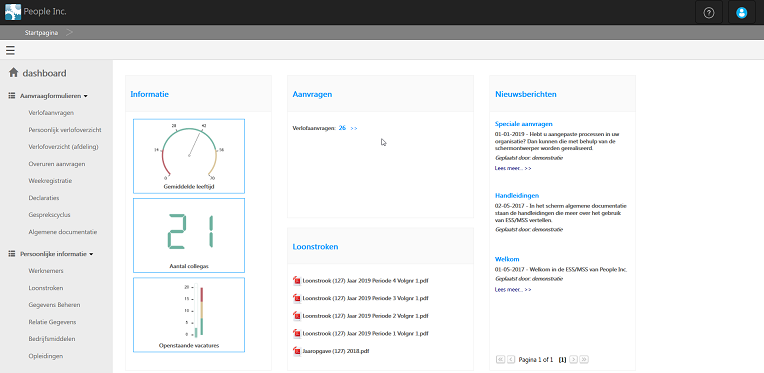
Task: Open the Aantal collegas counter widget
Action: (x=189, y=235)
